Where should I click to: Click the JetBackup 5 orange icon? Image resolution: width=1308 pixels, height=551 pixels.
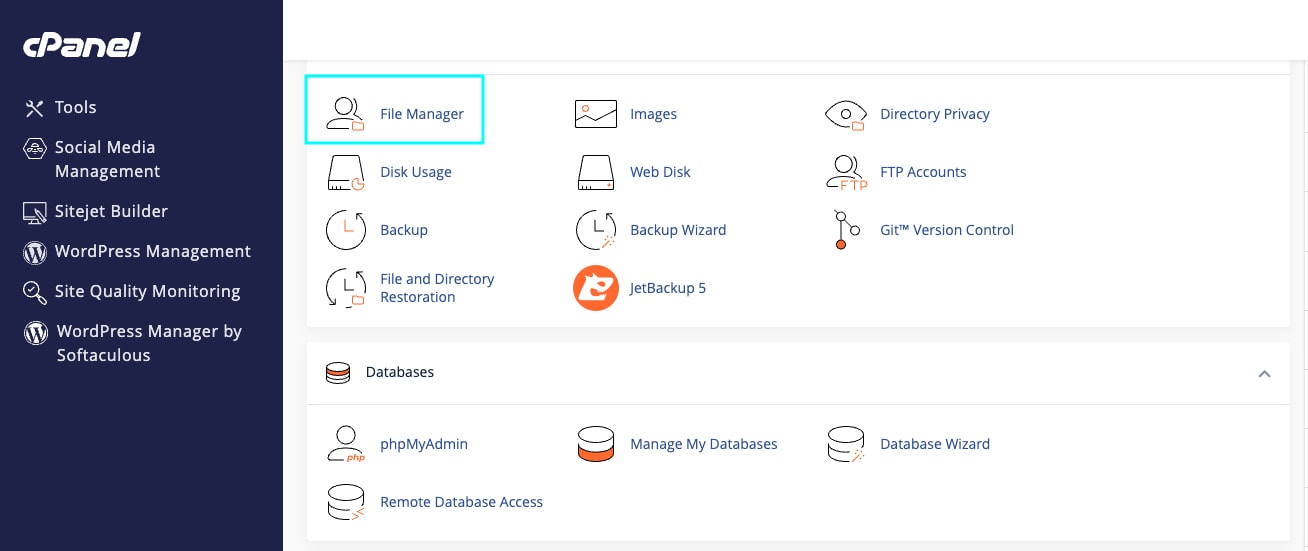(595, 288)
